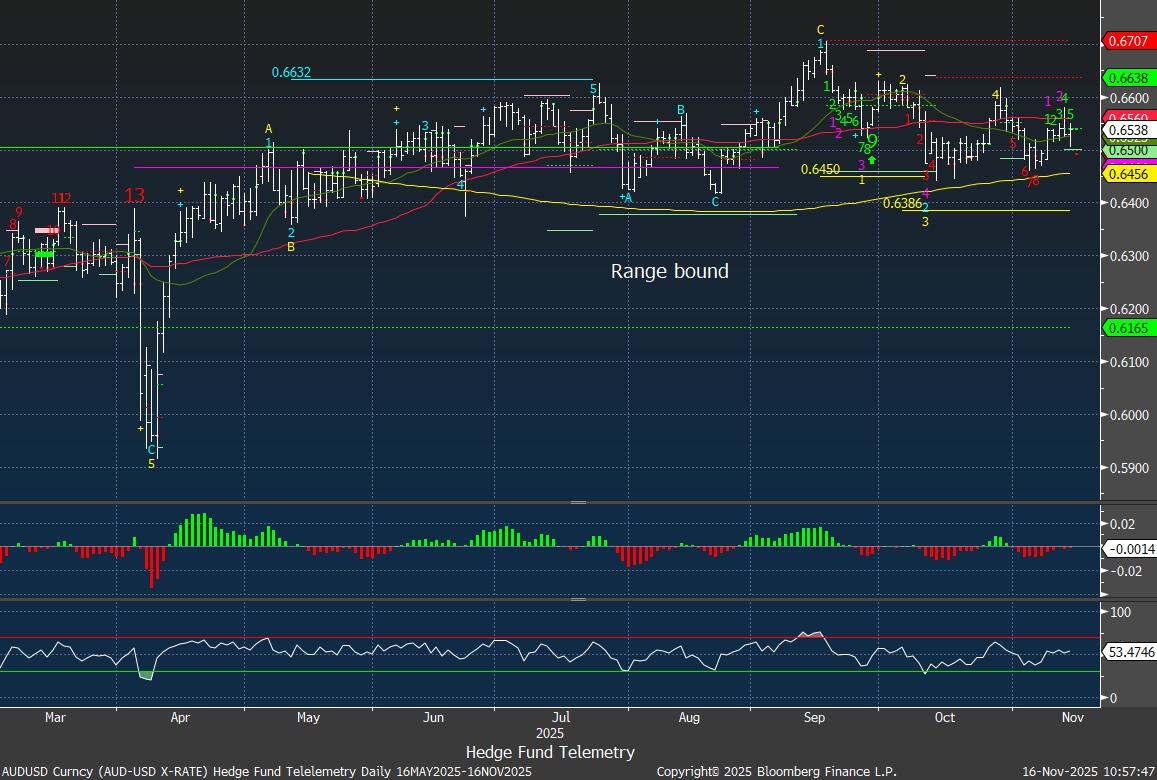The width and height of the screenshot is (1157, 780).
Task: Click the green 0.6165 price level tag
Action: pos(1128,327)
